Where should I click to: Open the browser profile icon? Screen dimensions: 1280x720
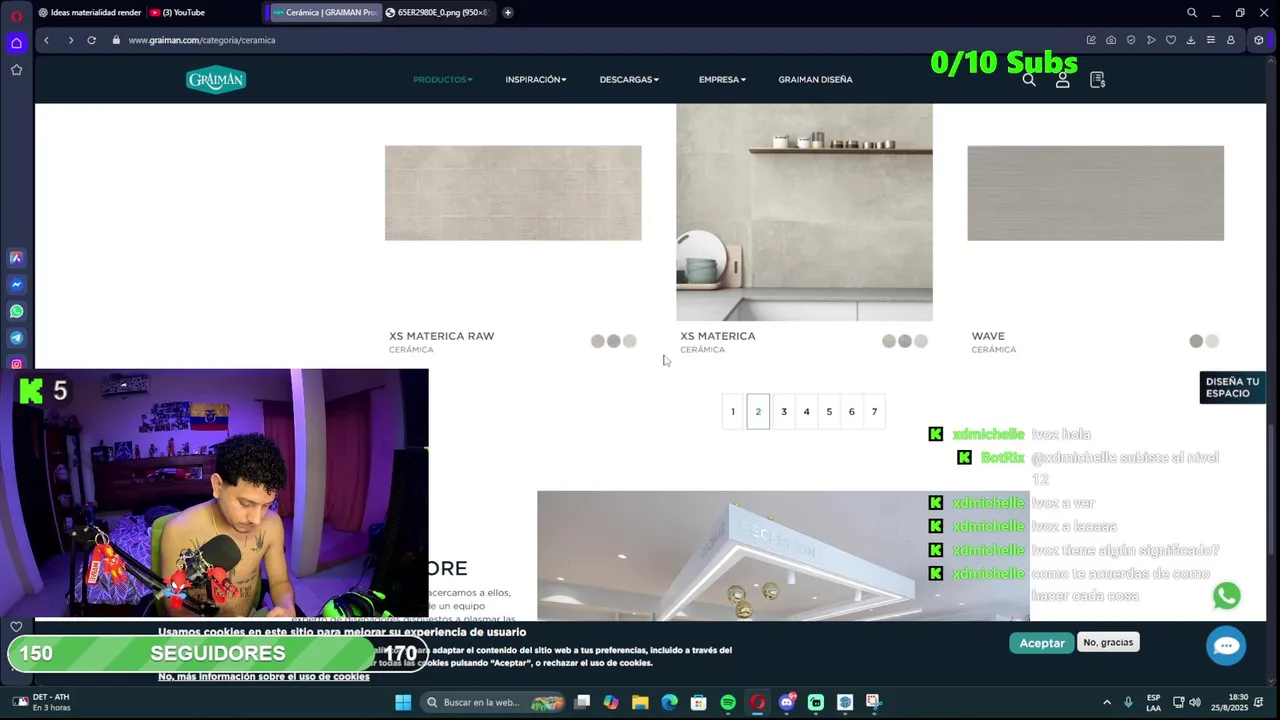[x=1231, y=40]
